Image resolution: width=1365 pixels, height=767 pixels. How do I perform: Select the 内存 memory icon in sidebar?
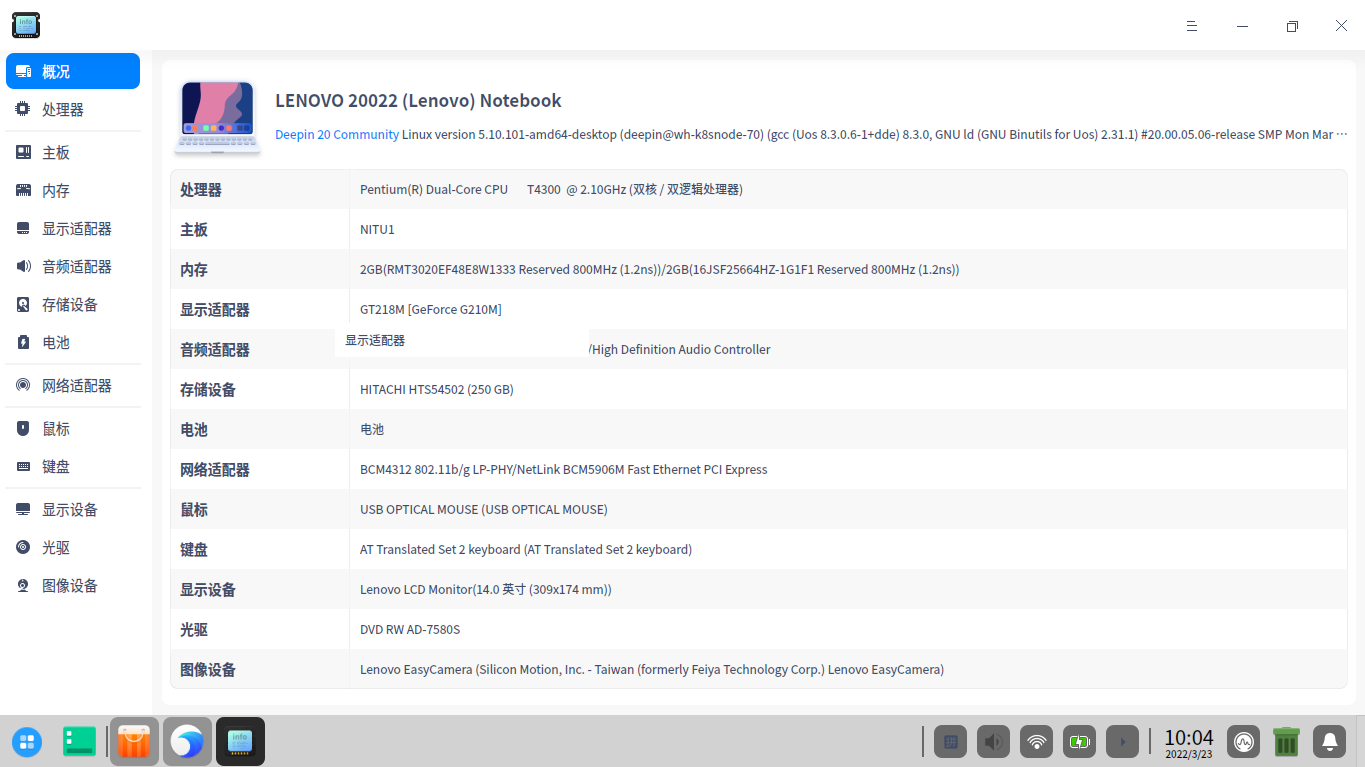click(x=23, y=190)
